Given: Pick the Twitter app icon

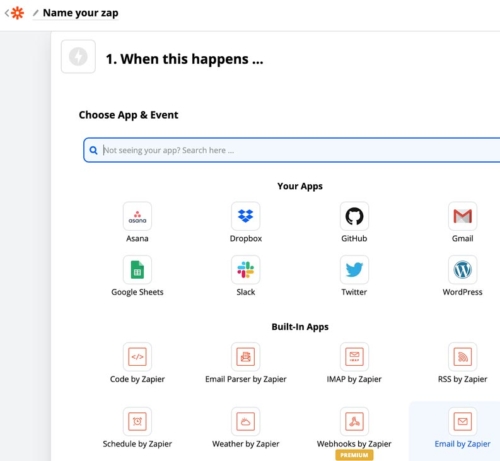Looking at the screenshot, I should pos(354,270).
